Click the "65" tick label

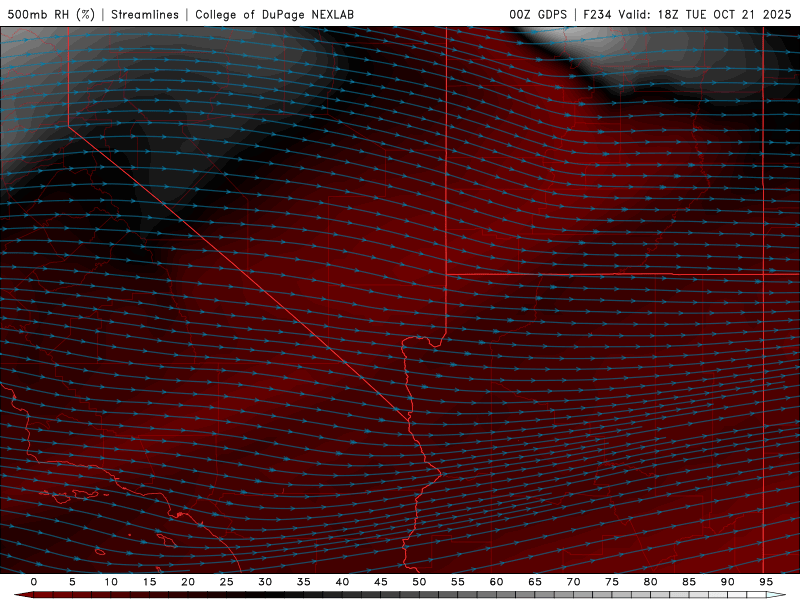[535, 582]
